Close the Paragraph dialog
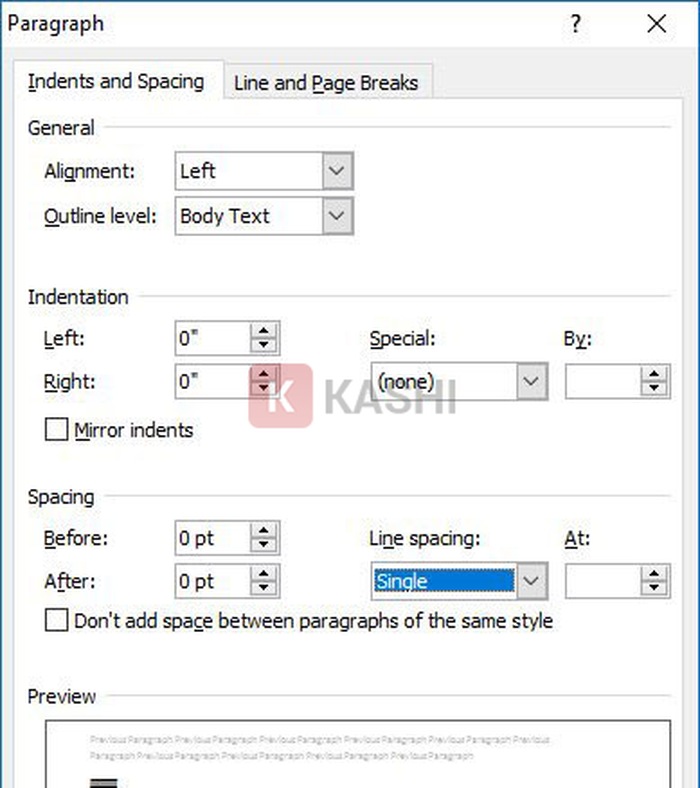700x788 pixels. pyautogui.click(x=656, y=25)
